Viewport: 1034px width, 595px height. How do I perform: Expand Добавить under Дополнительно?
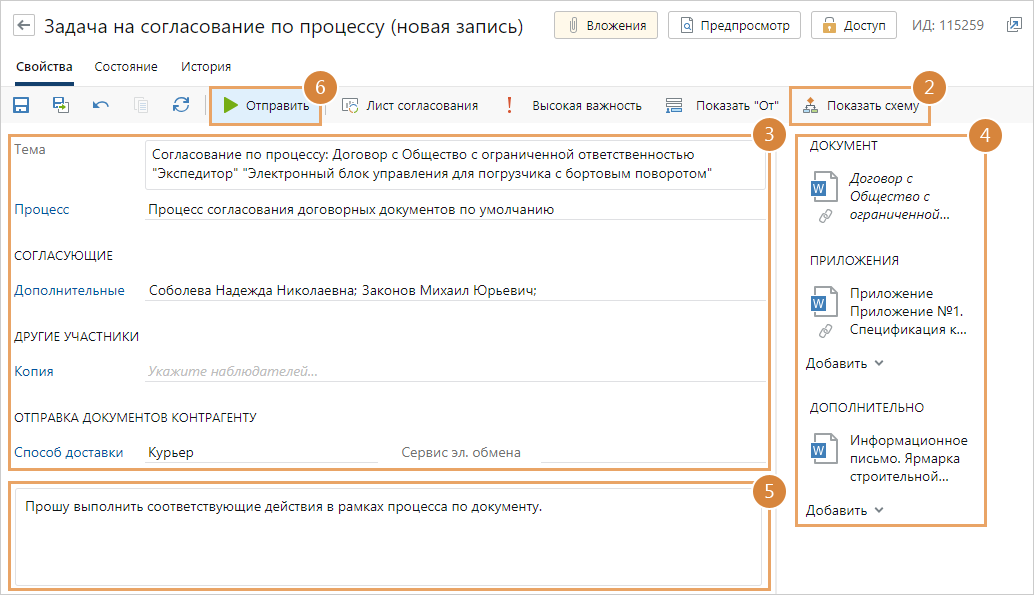(x=845, y=510)
